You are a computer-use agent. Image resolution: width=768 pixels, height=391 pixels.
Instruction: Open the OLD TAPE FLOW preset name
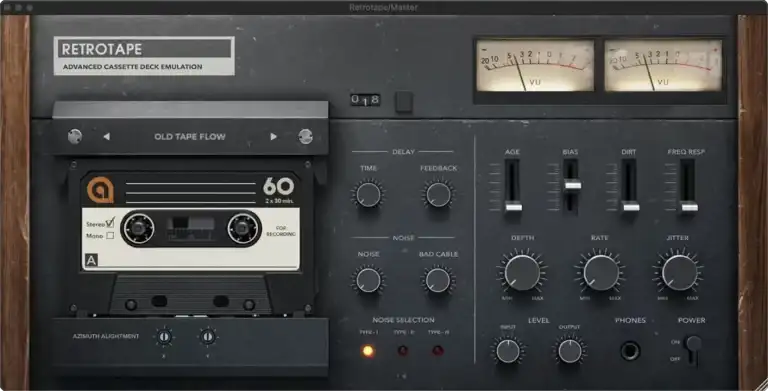point(190,137)
